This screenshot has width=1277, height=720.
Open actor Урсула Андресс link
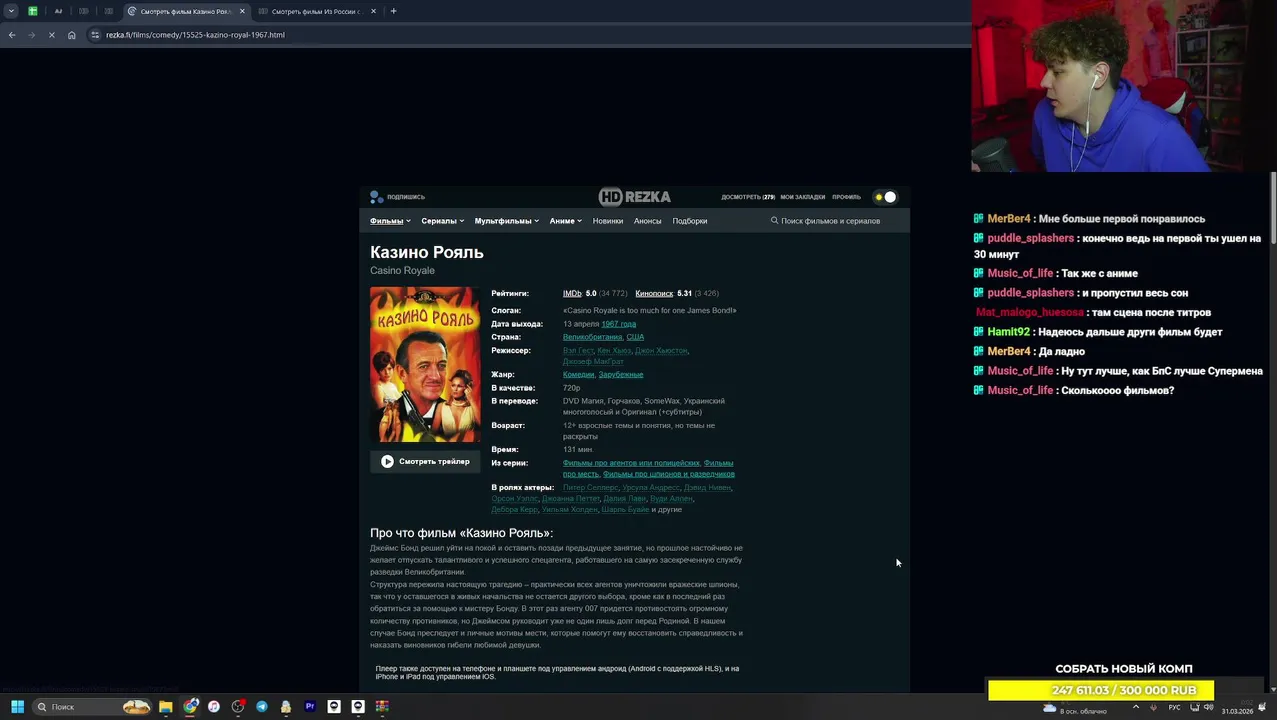pyautogui.click(x=651, y=487)
